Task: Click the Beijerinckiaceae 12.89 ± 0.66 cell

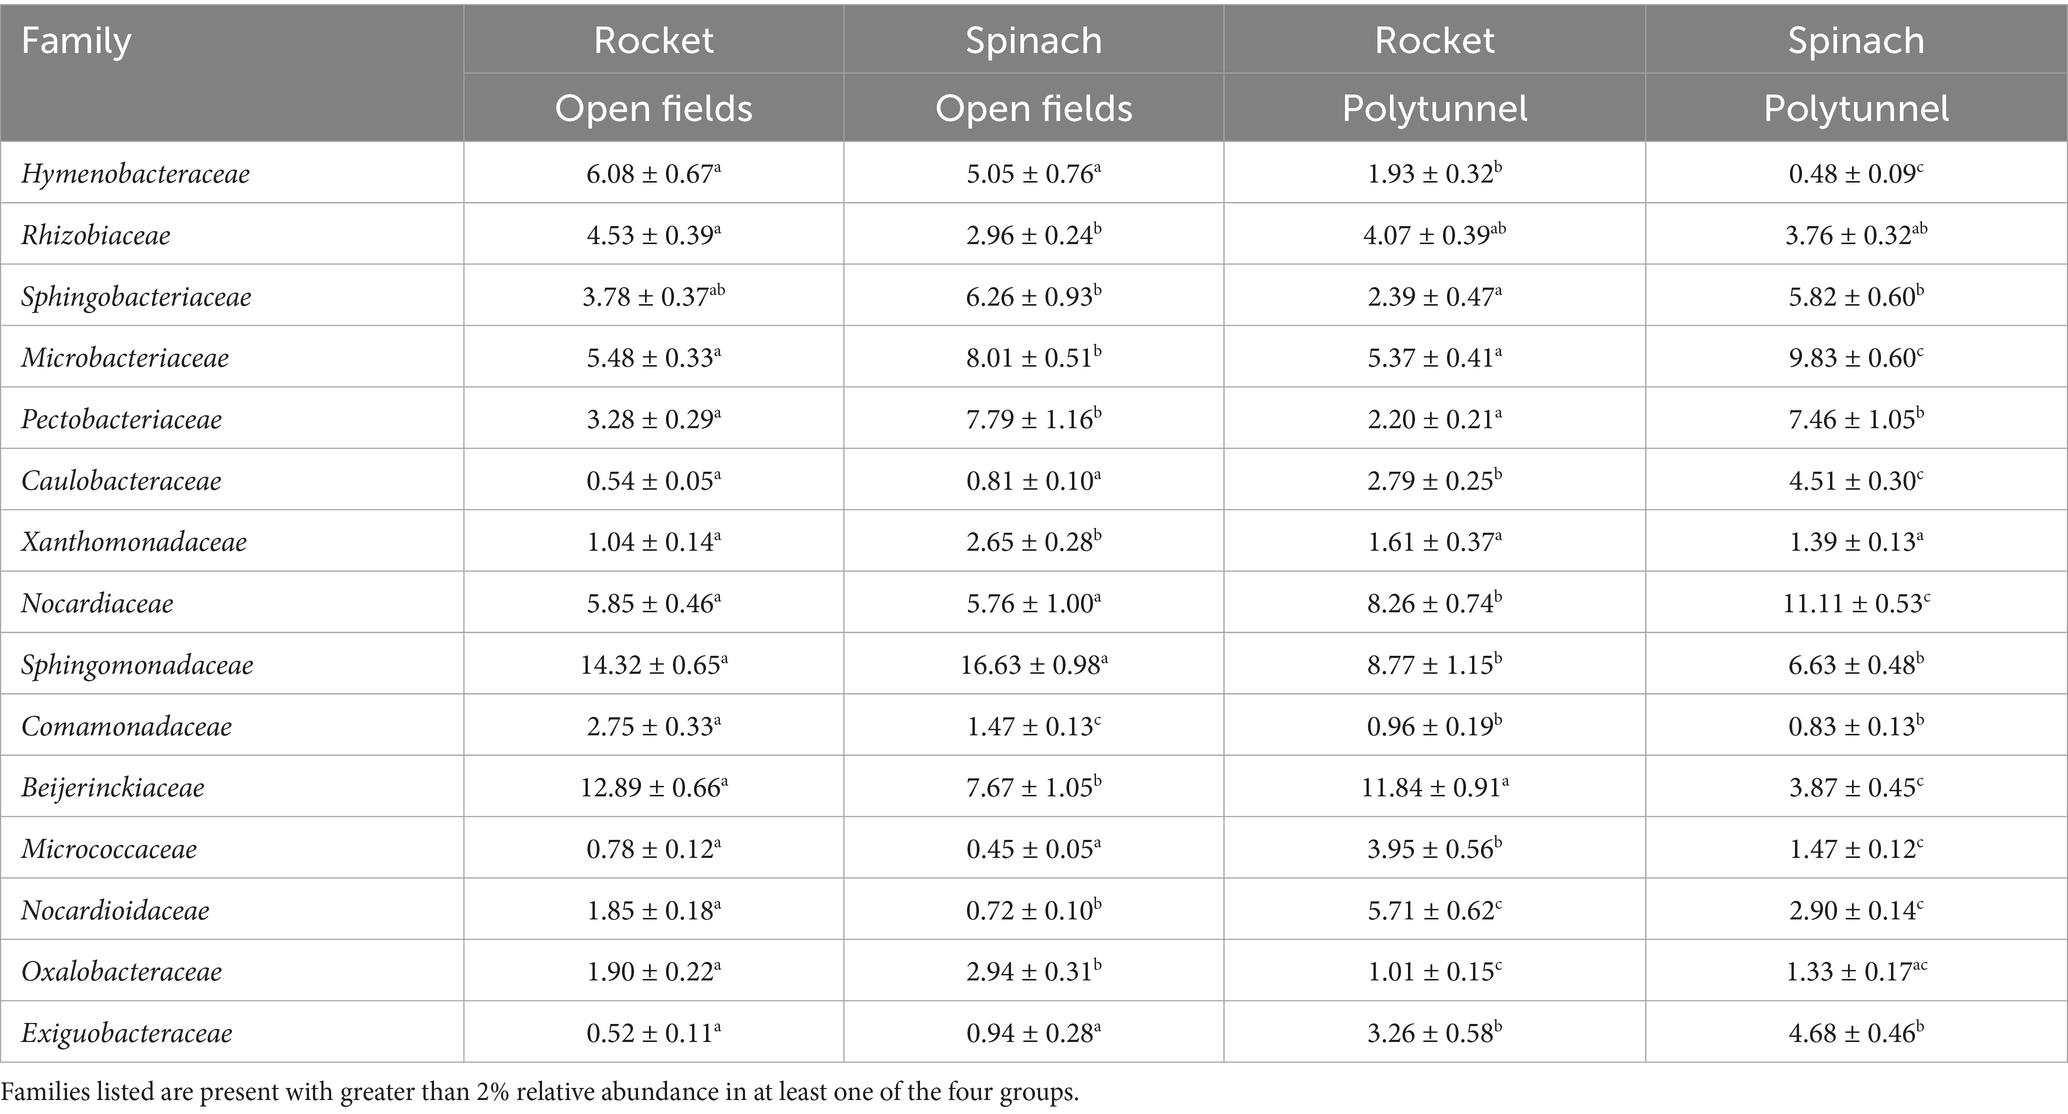Action: click(x=653, y=787)
